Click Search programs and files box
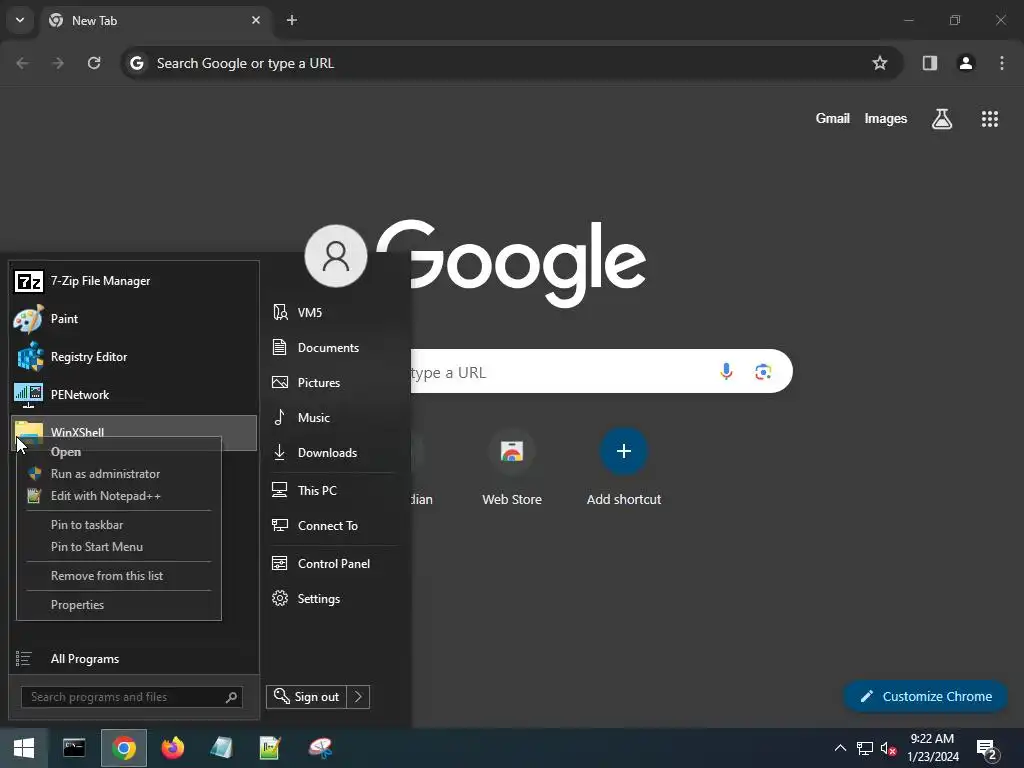The height and width of the screenshot is (768, 1024). [x=131, y=697]
